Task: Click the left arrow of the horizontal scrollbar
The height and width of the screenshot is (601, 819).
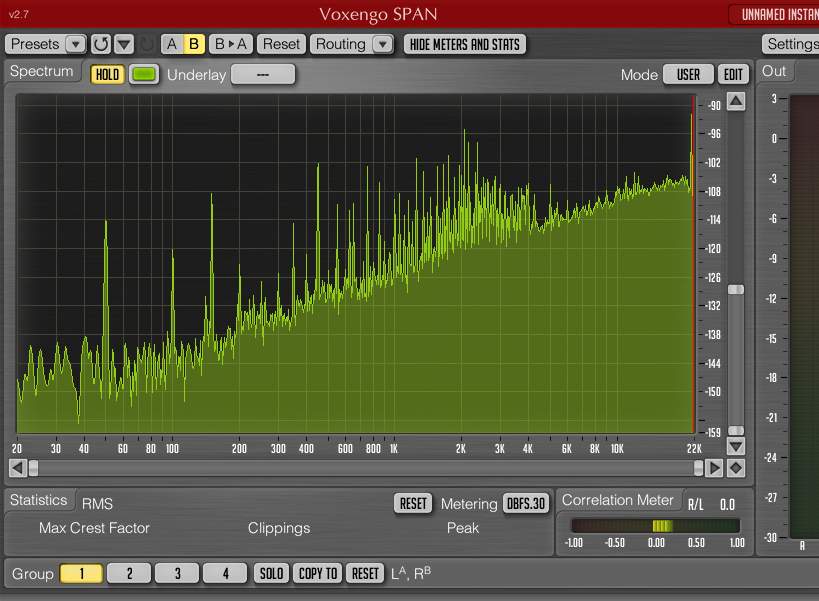Action: (17, 468)
